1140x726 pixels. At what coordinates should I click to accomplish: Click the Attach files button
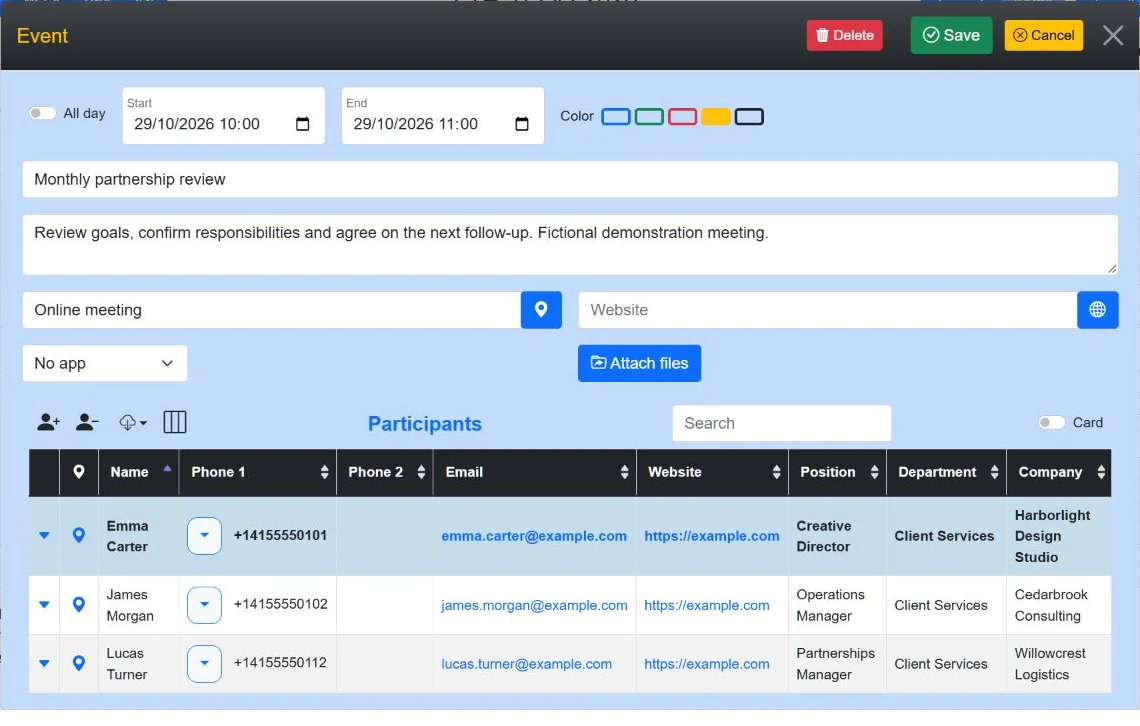639,363
